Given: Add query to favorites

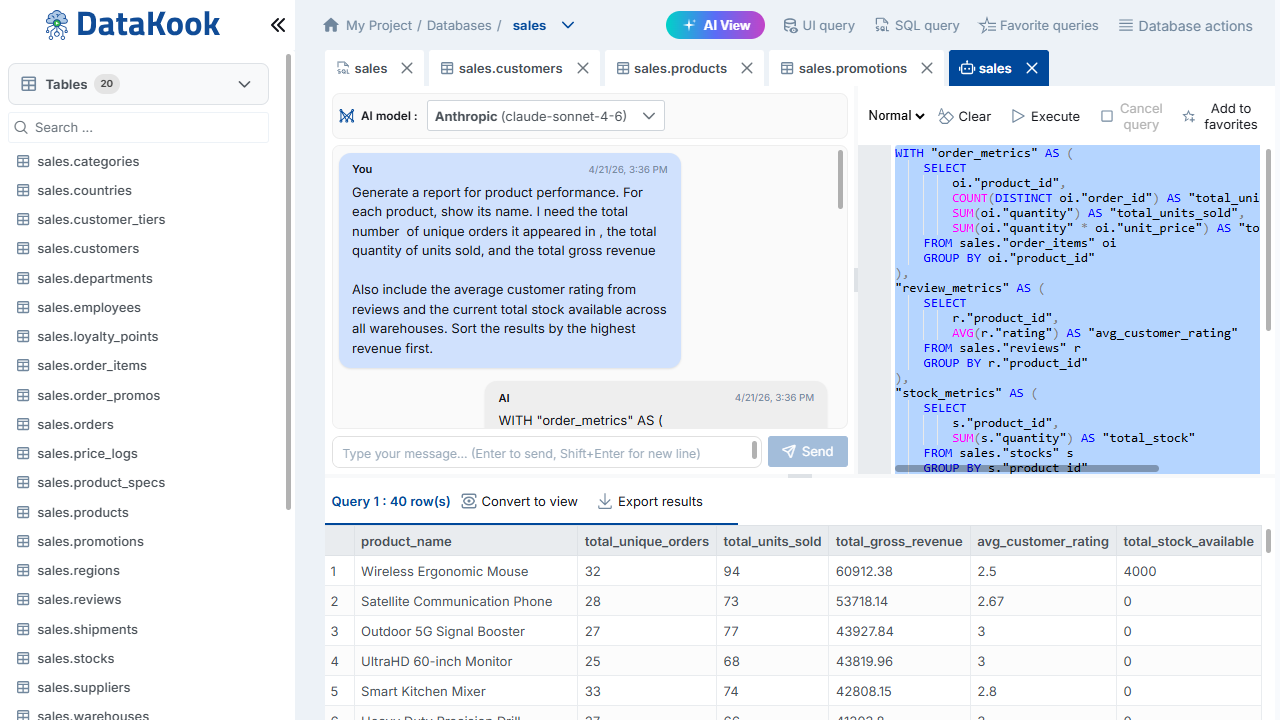Looking at the screenshot, I should click(1219, 116).
